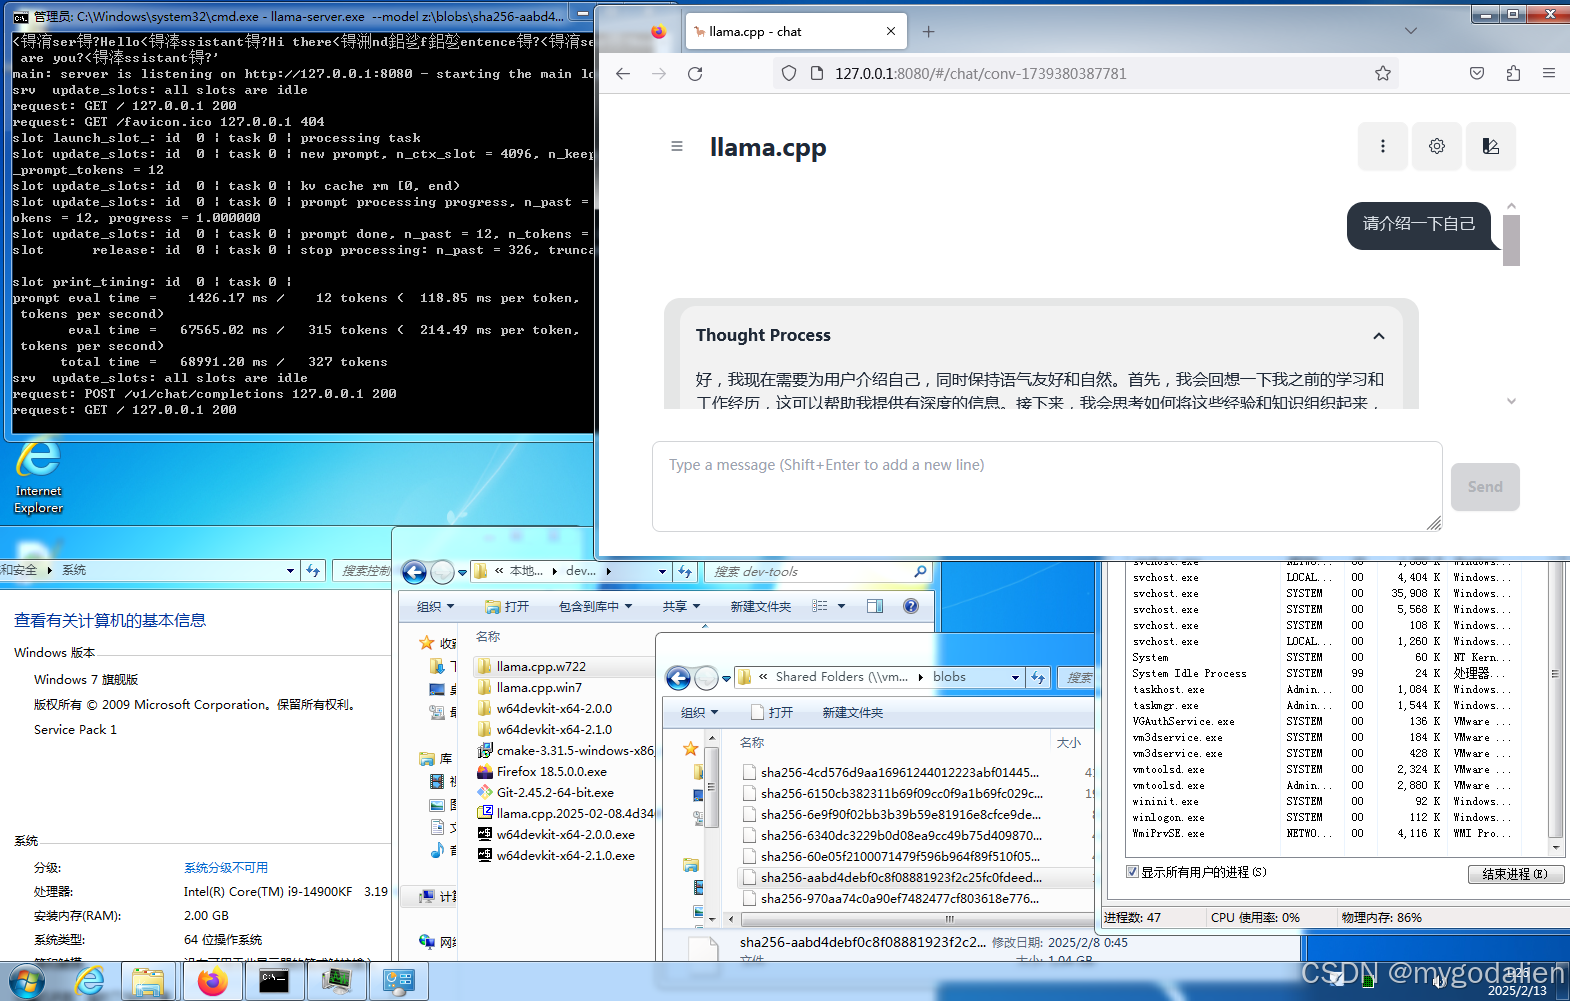The width and height of the screenshot is (1570, 1001).
Task: Open 包含到库中 dropdown
Action: point(595,606)
